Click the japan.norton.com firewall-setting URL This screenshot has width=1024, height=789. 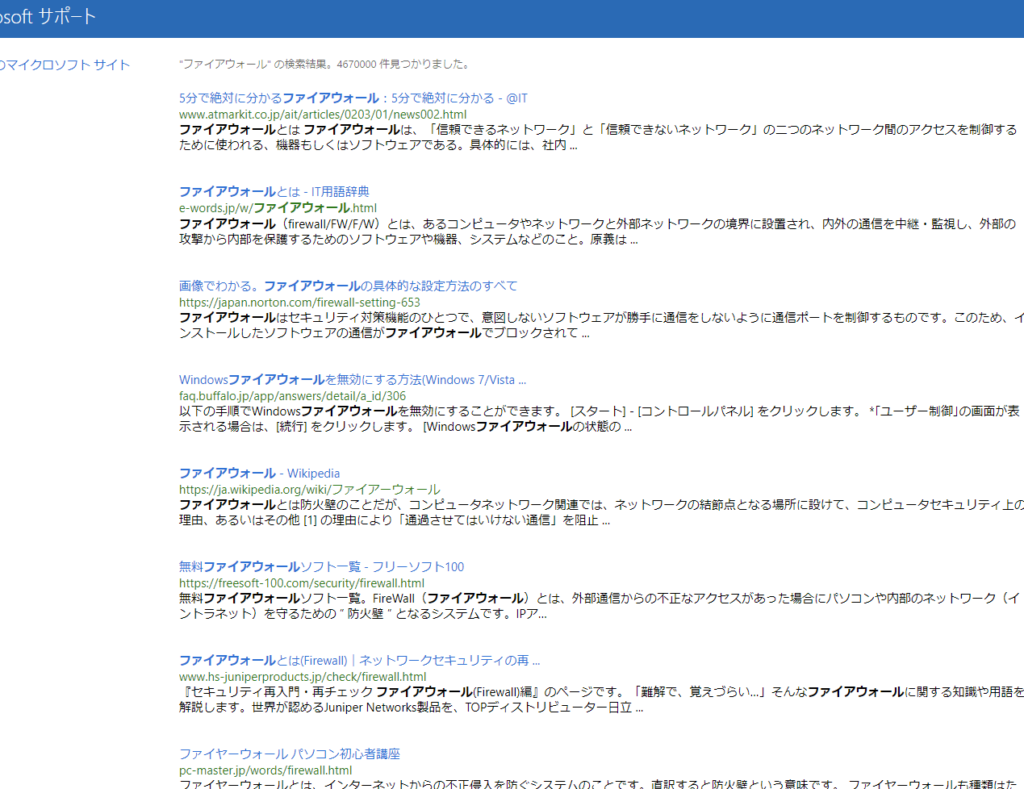click(299, 302)
